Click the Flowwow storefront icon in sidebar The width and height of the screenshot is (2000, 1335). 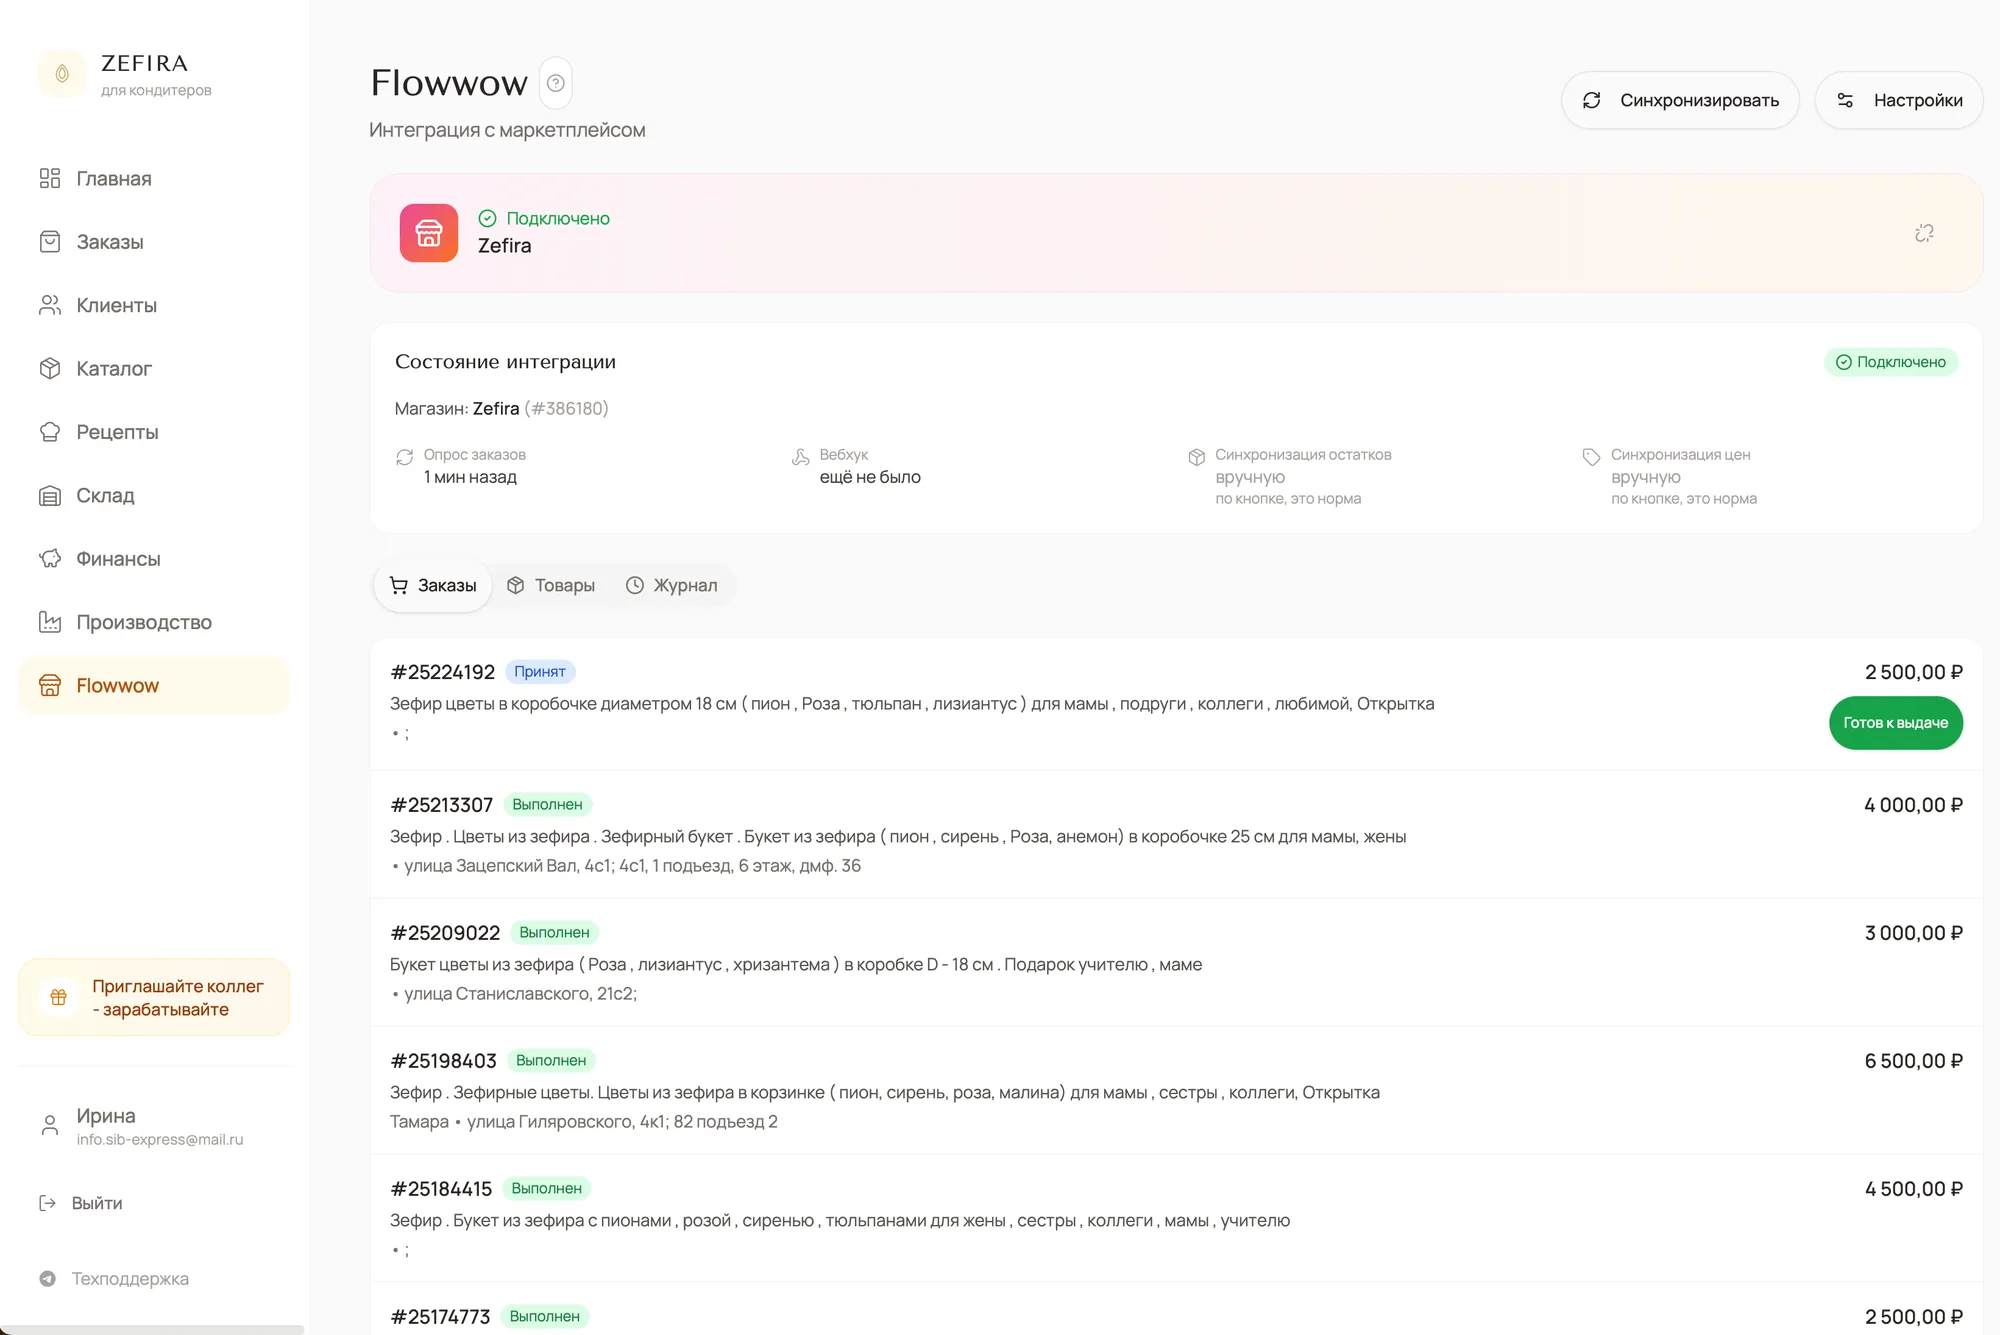[x=50, y=685]
